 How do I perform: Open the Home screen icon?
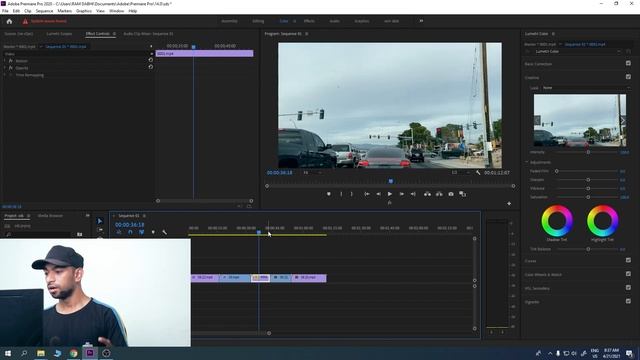(x=9, y=21)
